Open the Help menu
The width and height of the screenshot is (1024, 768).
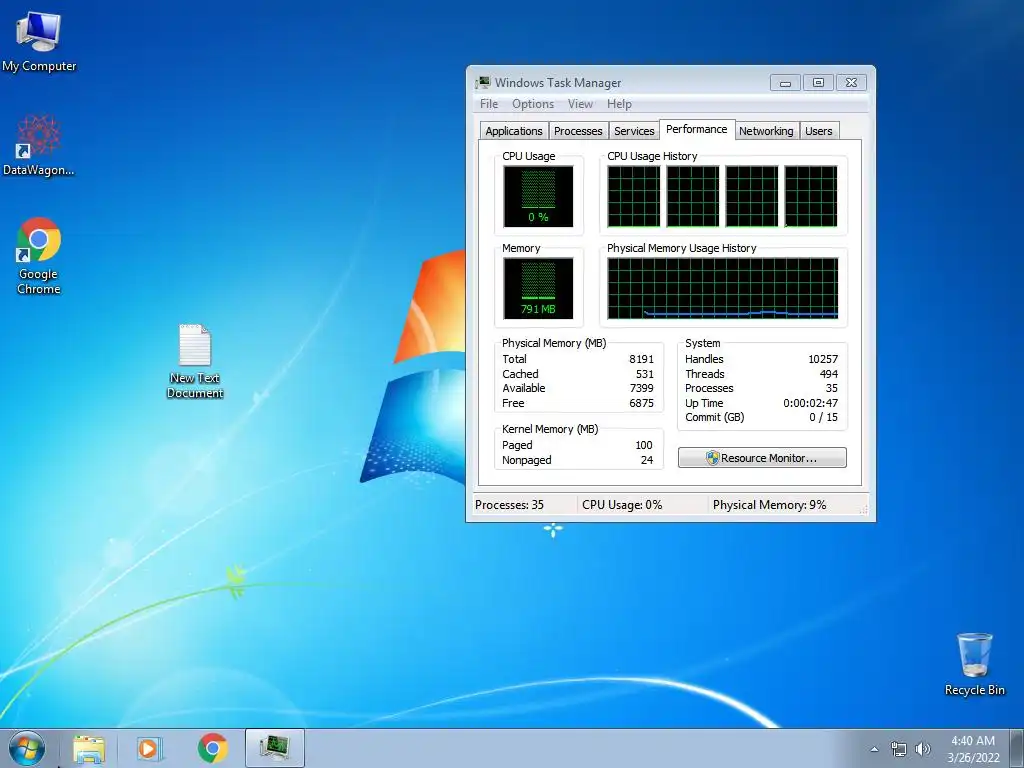pos(619,104)
